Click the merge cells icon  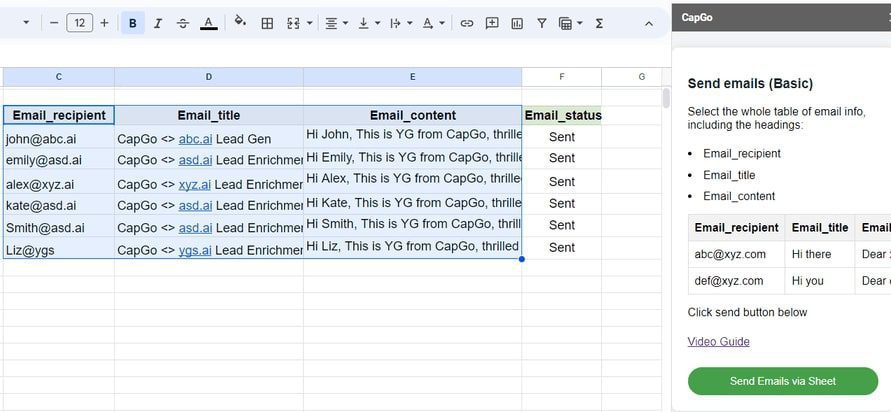pos(293,23)
